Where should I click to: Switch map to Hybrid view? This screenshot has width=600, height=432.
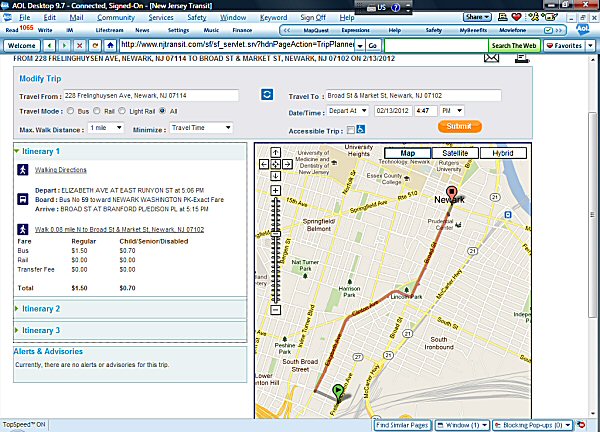(x=503, y=153)
